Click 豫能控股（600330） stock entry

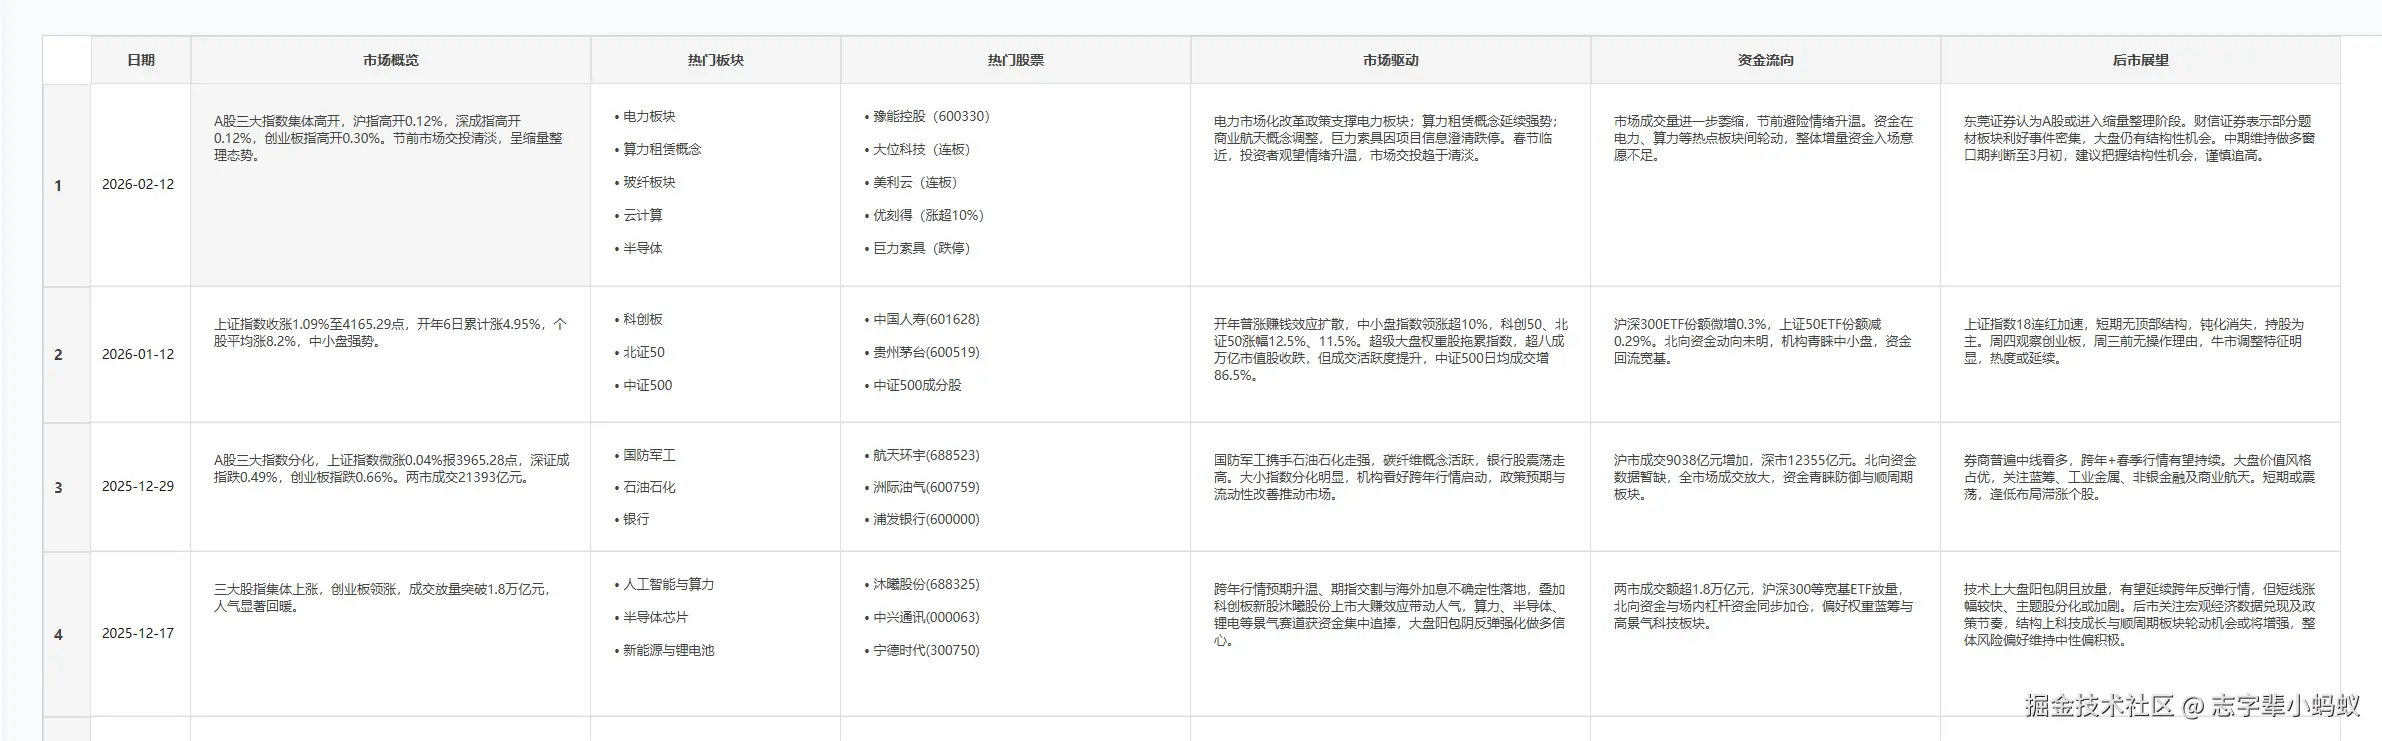coord(928,116)
